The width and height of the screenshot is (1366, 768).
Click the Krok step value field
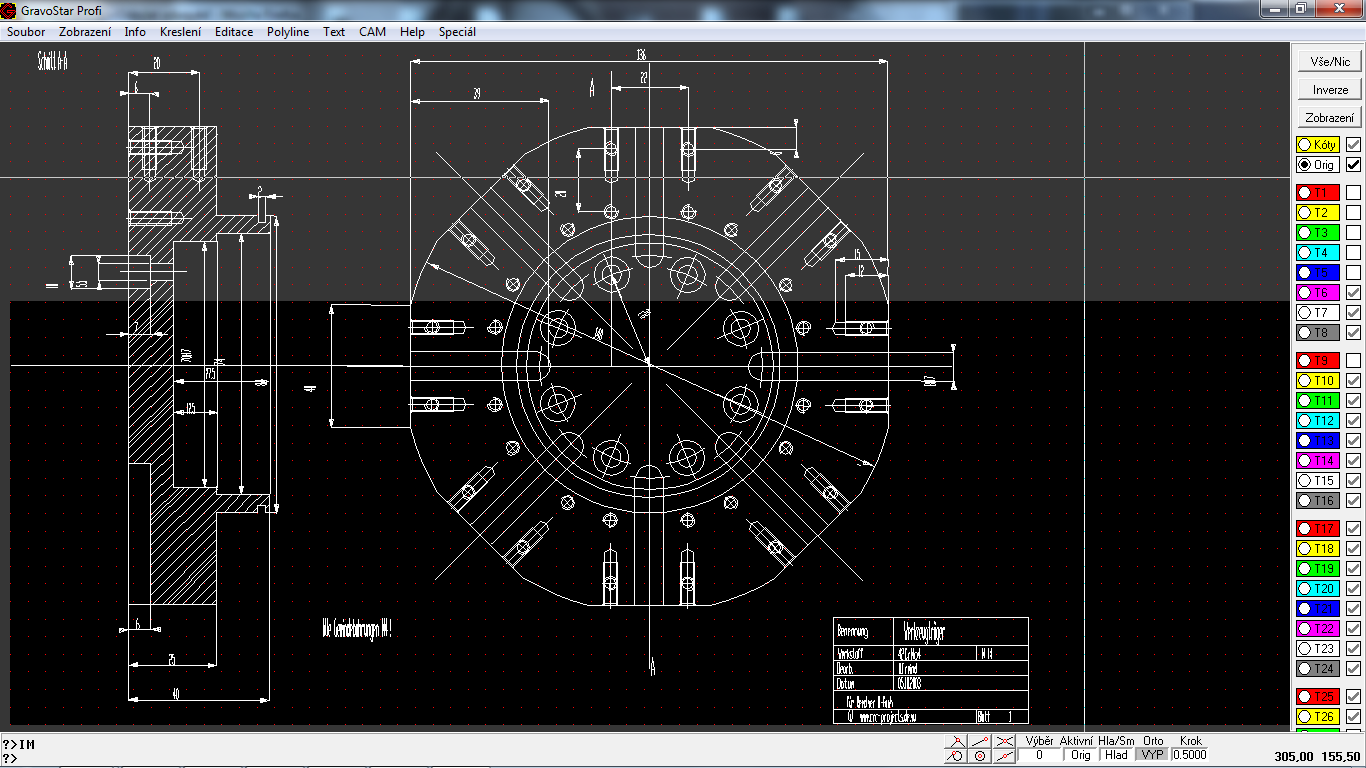click(1190, 755)
